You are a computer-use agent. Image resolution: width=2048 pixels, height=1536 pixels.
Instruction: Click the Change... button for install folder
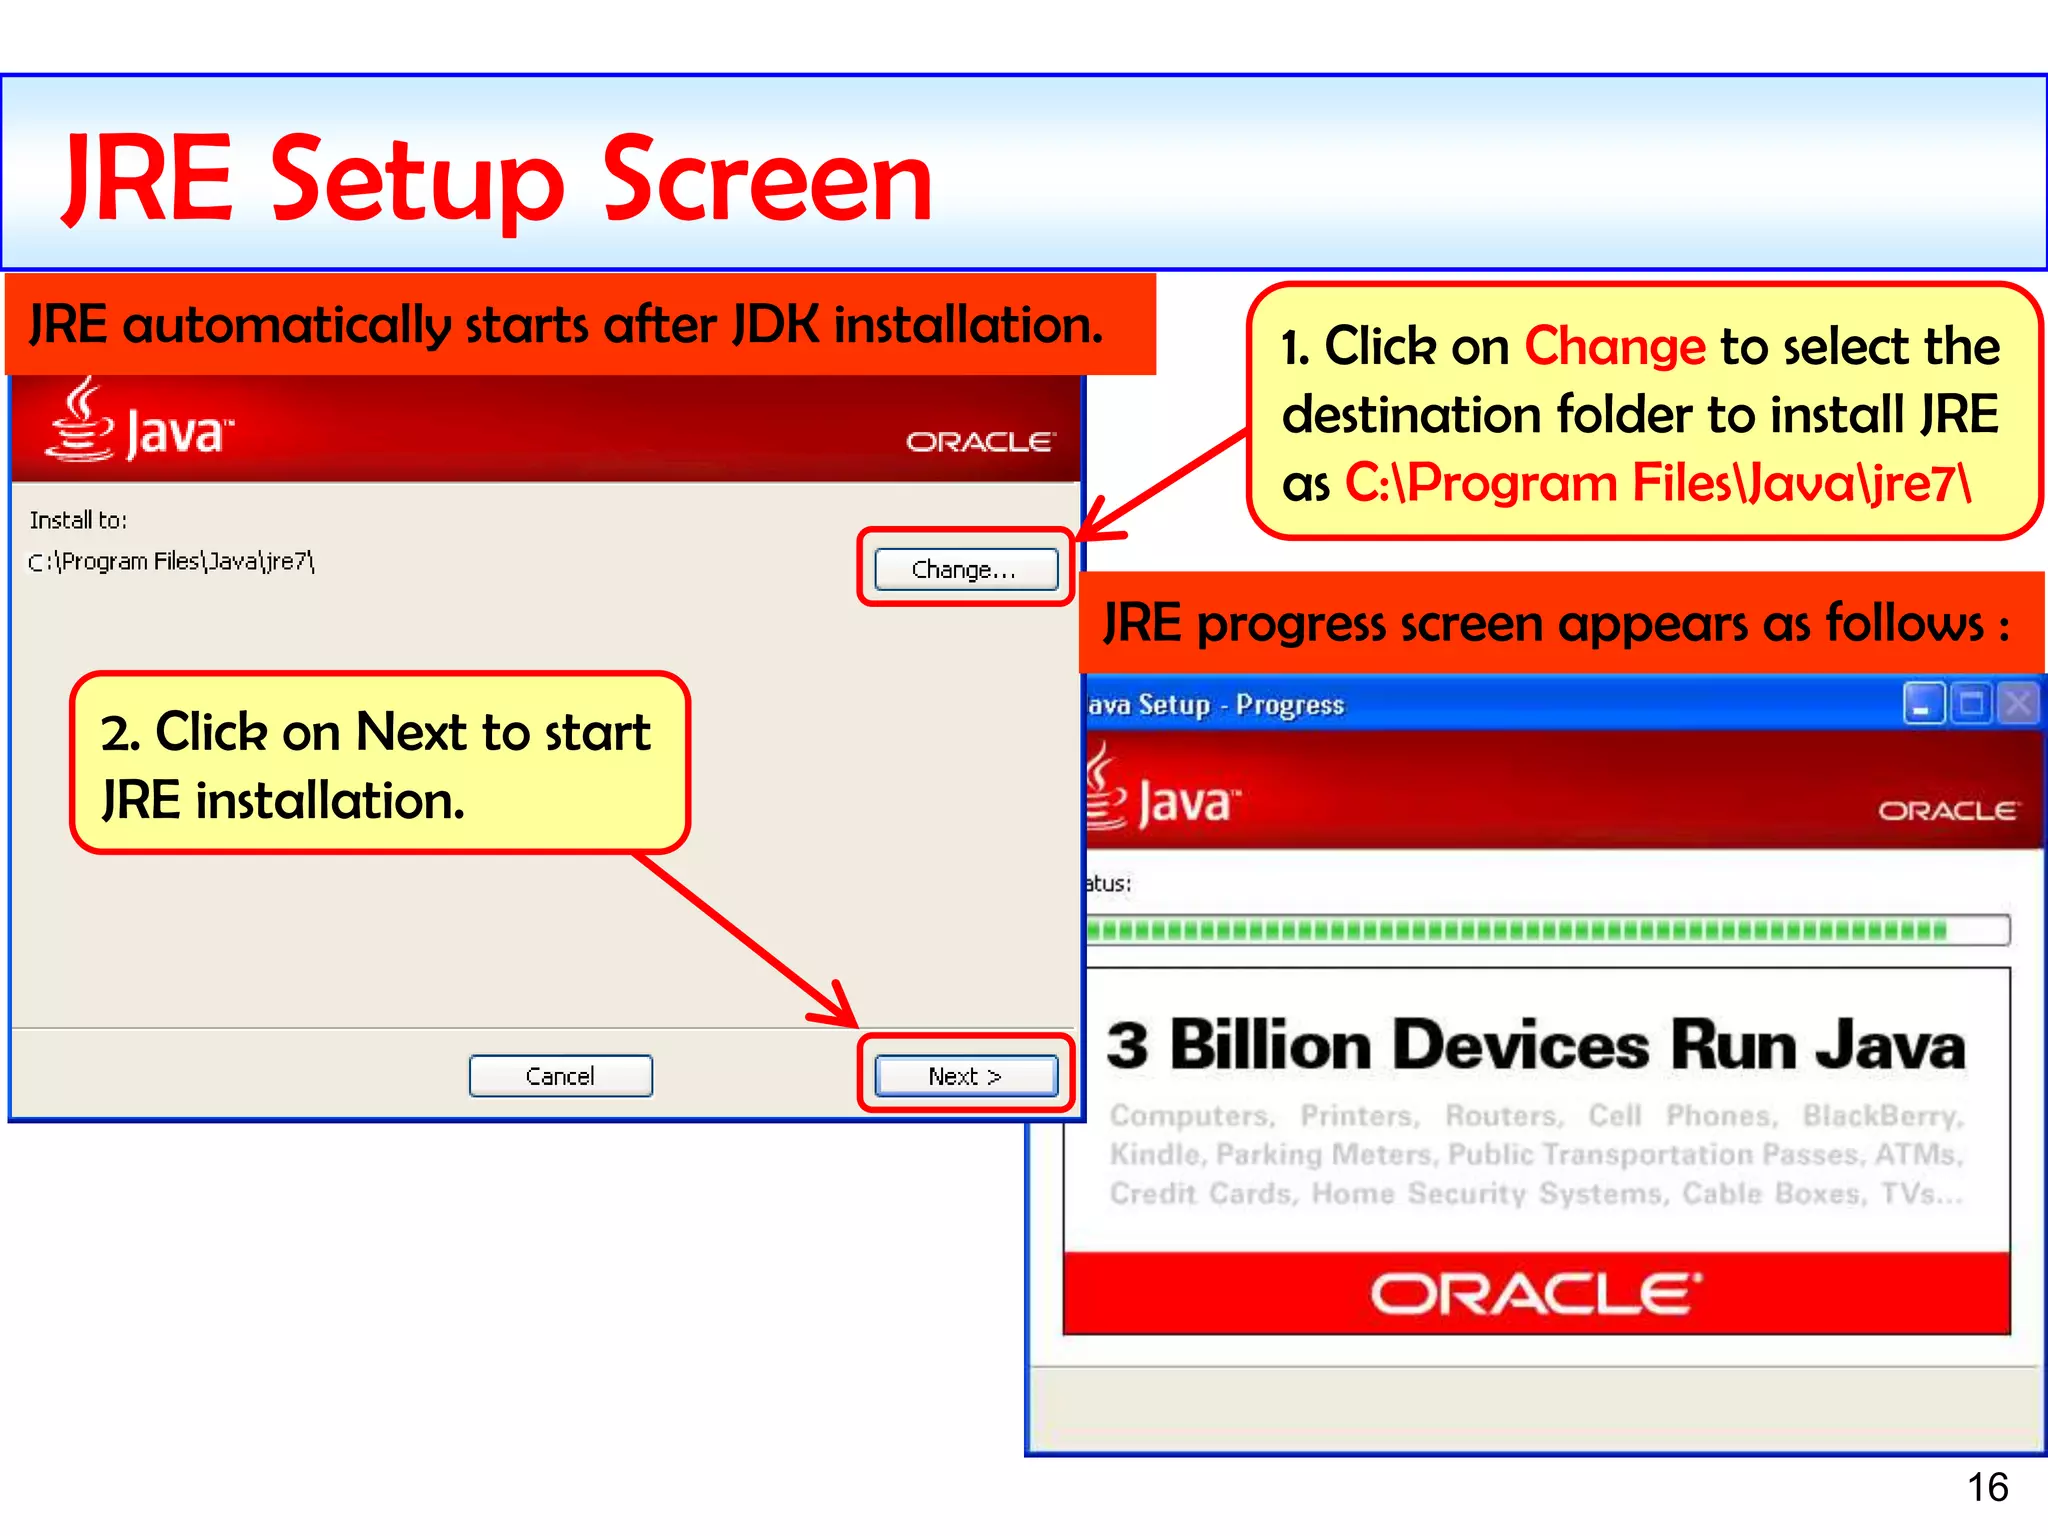click(965, 569)
